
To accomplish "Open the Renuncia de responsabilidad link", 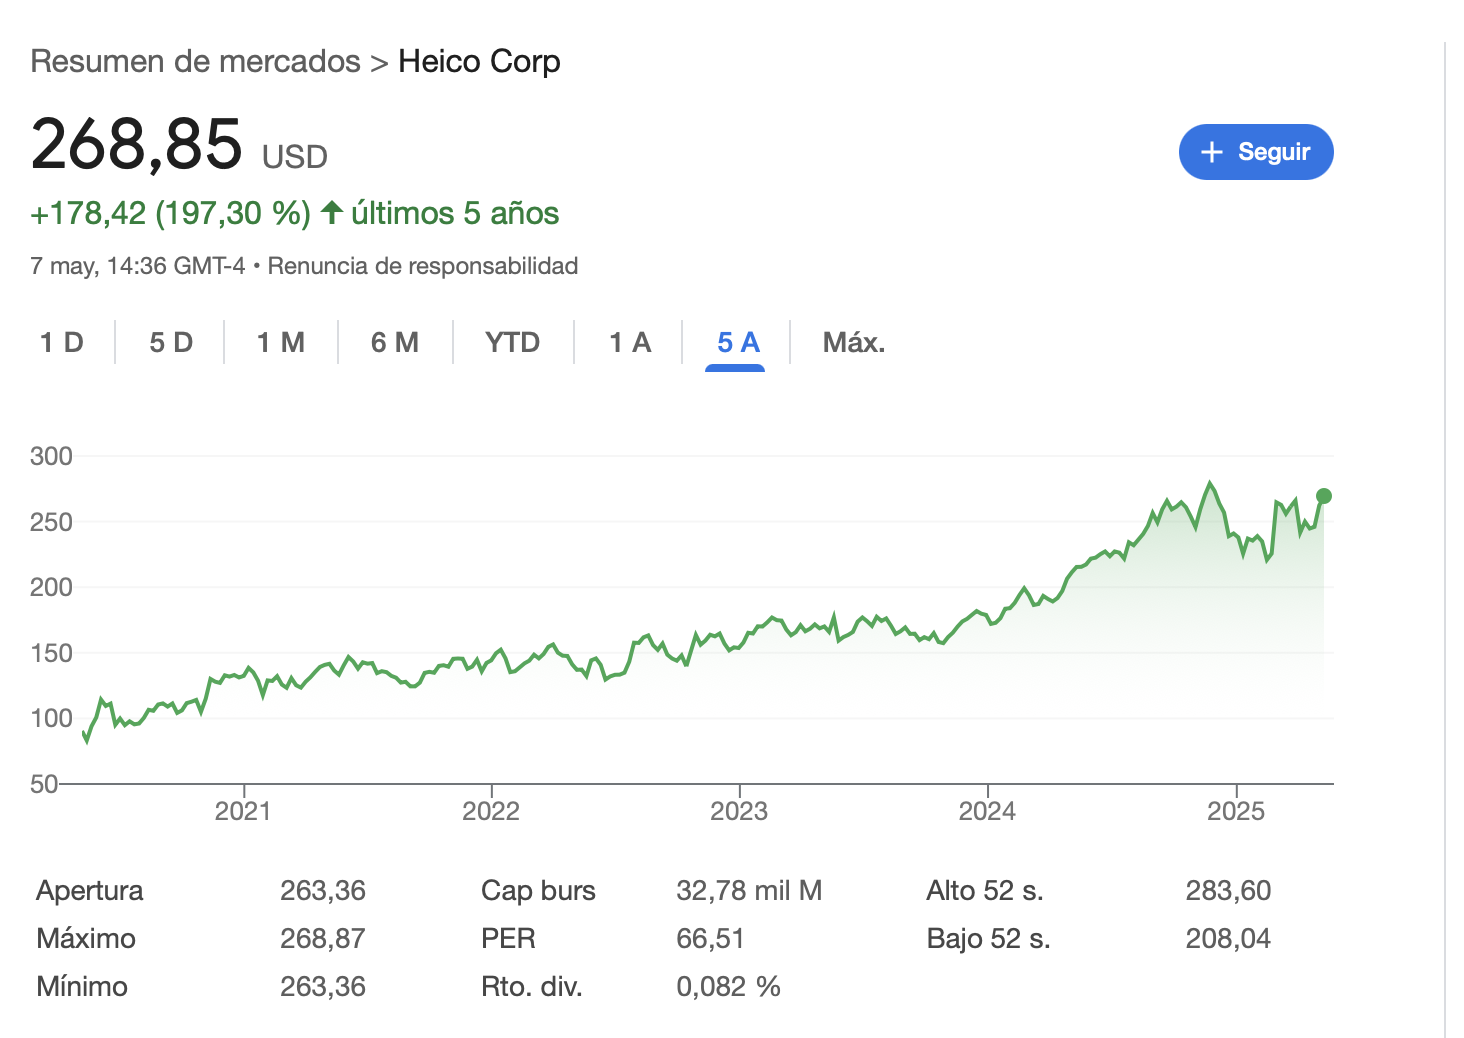I will click(x=423, y=266).
